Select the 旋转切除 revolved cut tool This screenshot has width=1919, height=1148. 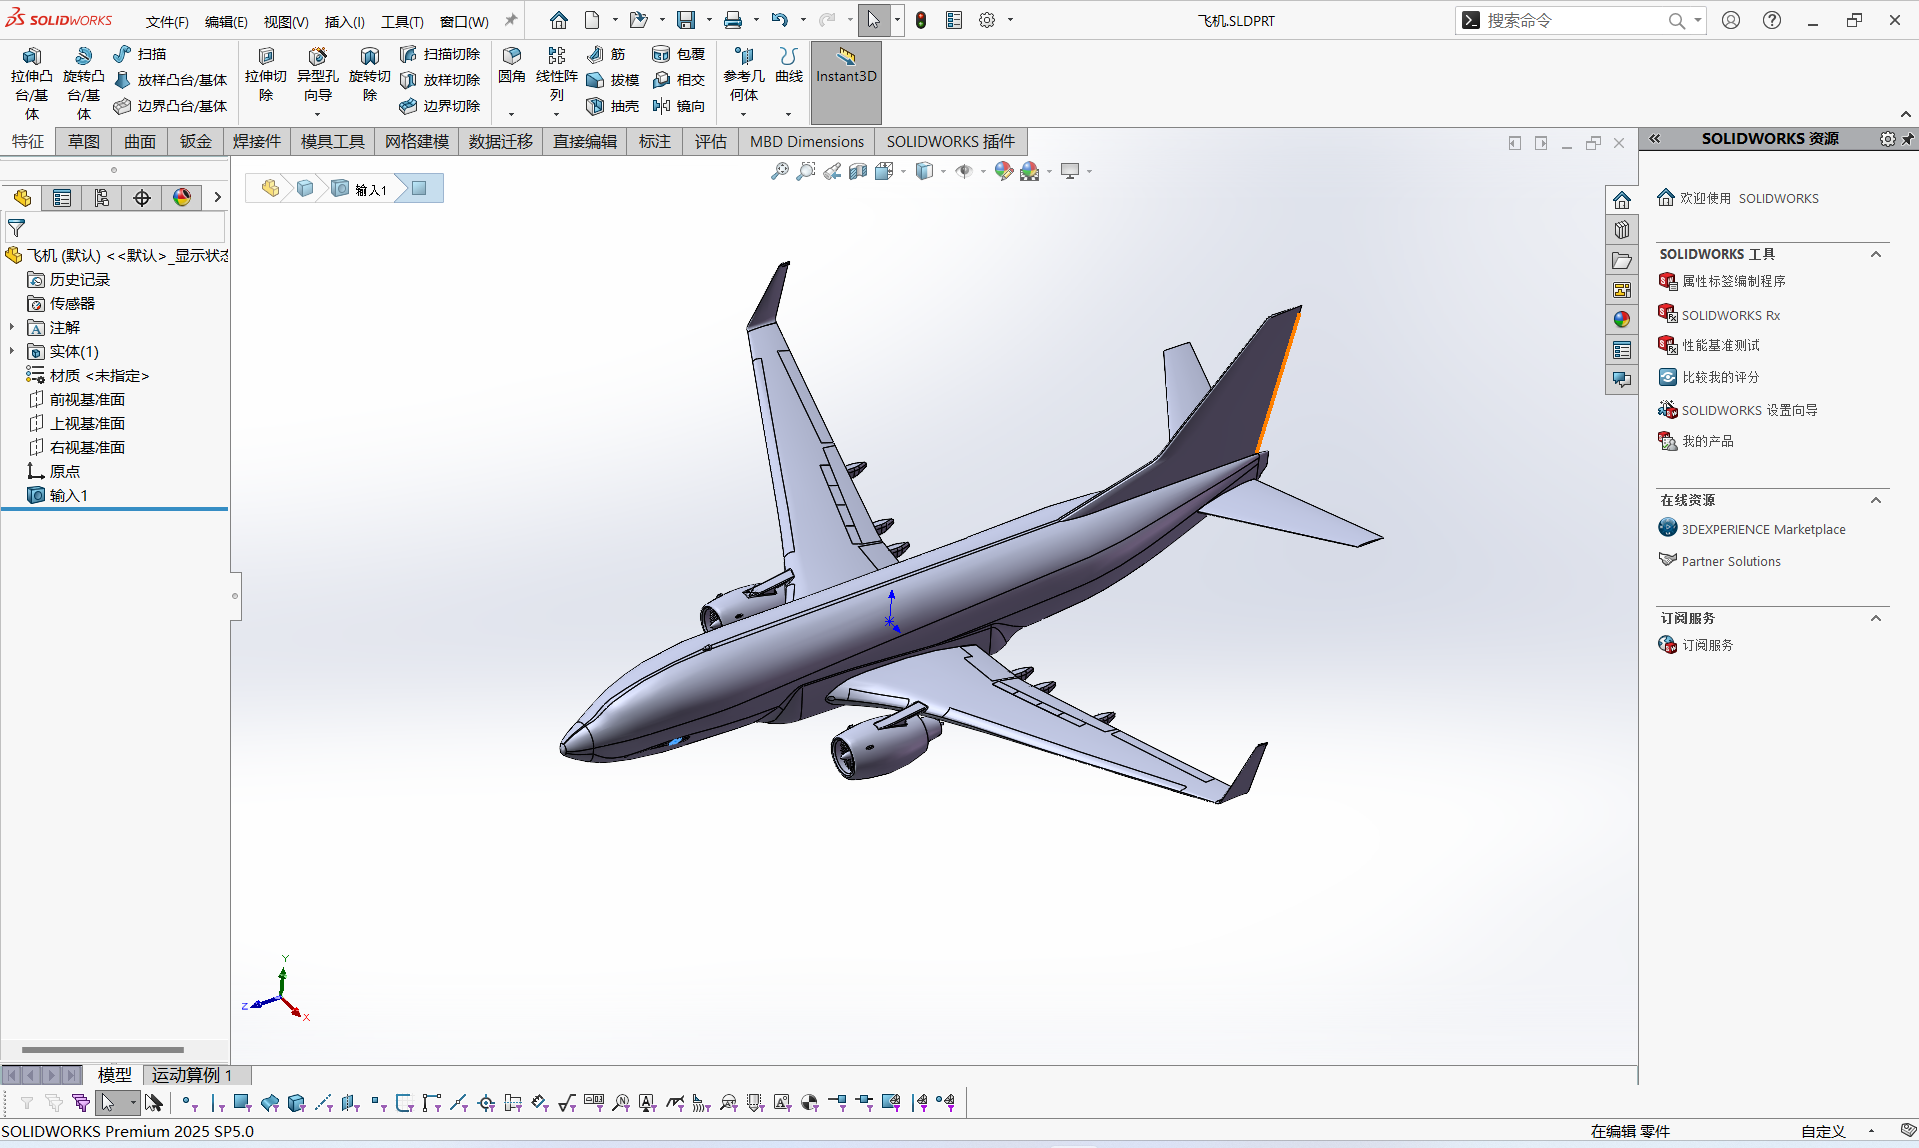[369, 75]
